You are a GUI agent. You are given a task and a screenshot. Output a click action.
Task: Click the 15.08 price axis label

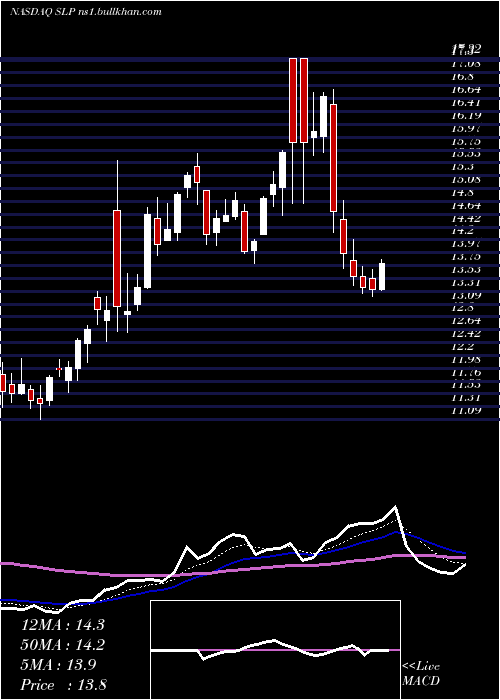click(466, 180)
